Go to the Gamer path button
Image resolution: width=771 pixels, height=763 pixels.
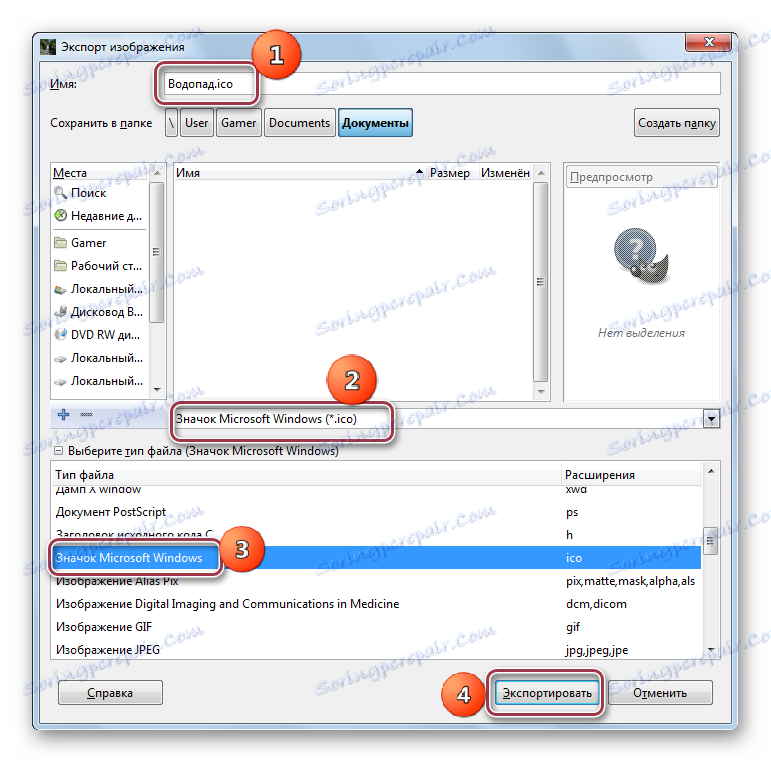238,123
